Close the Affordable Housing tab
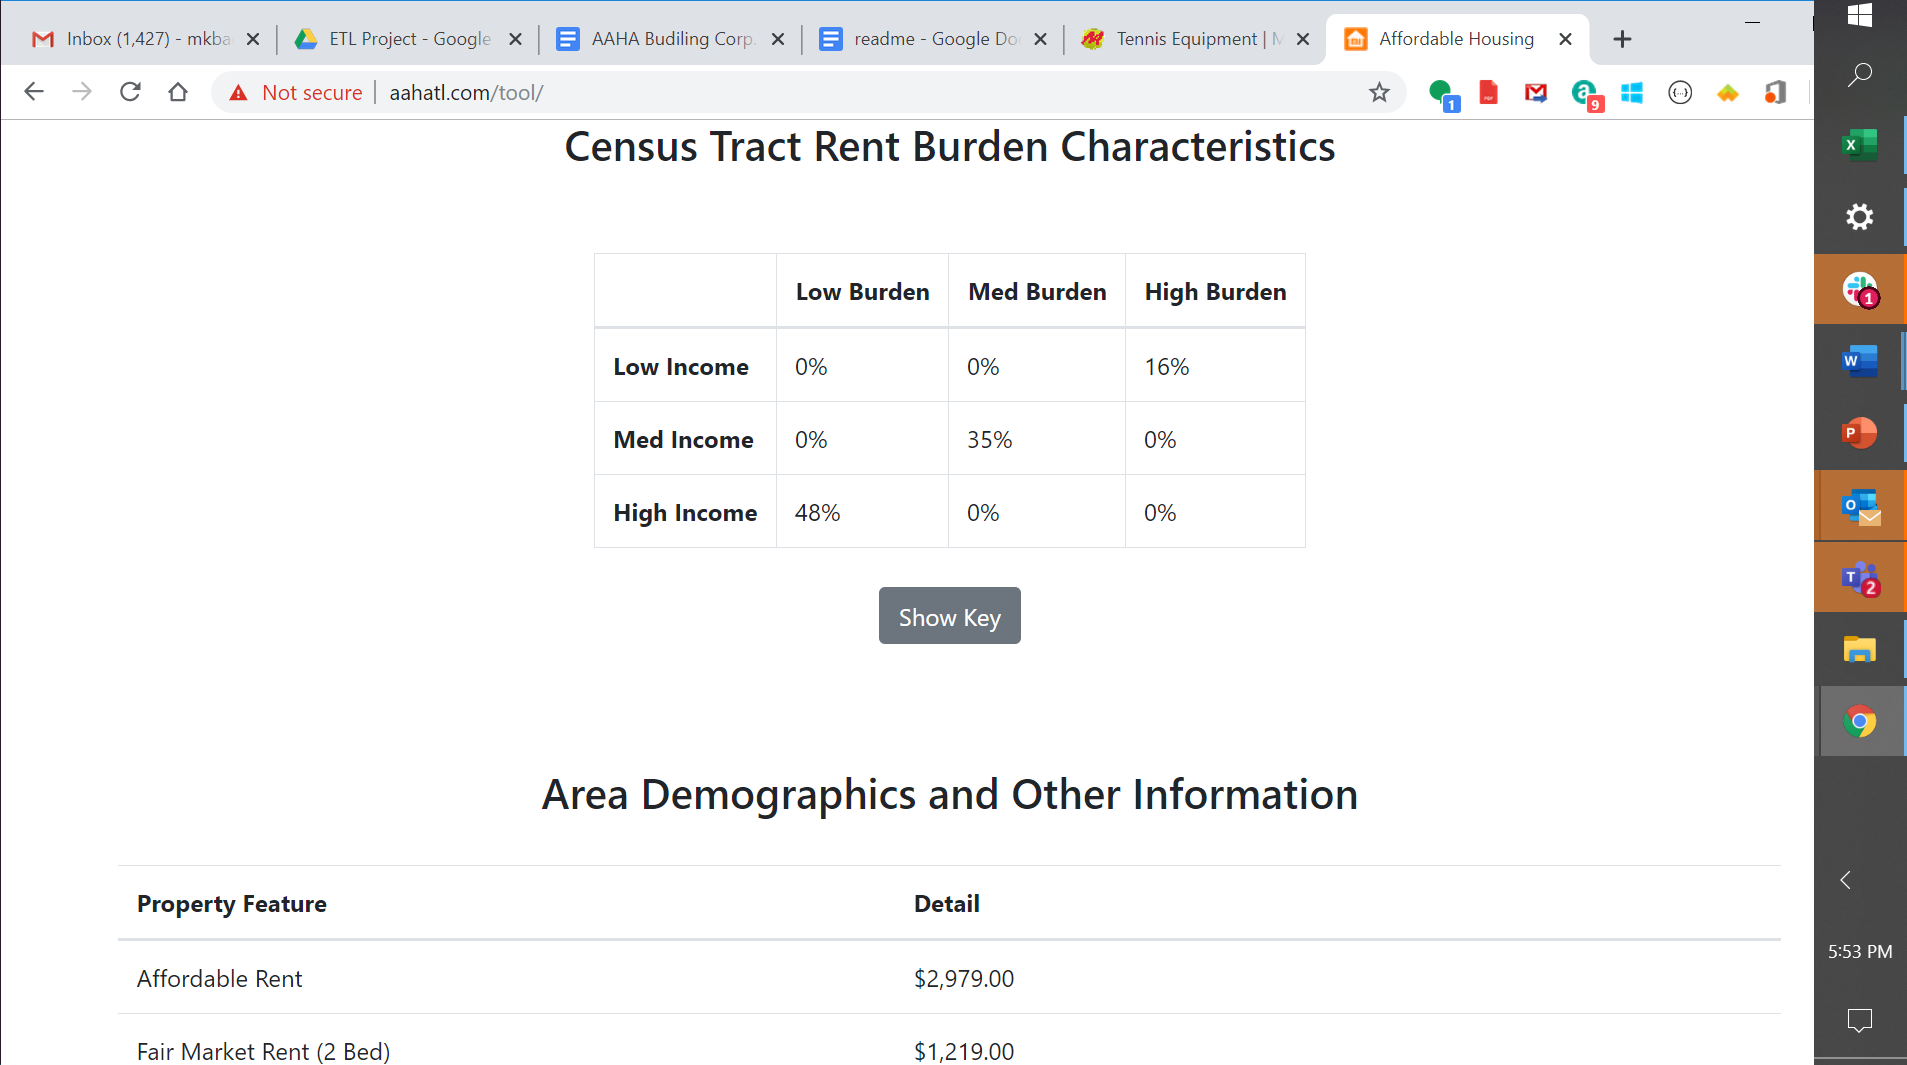Image resolution: width=1907 pixels, height=1065 pixels. point(1565,39)
